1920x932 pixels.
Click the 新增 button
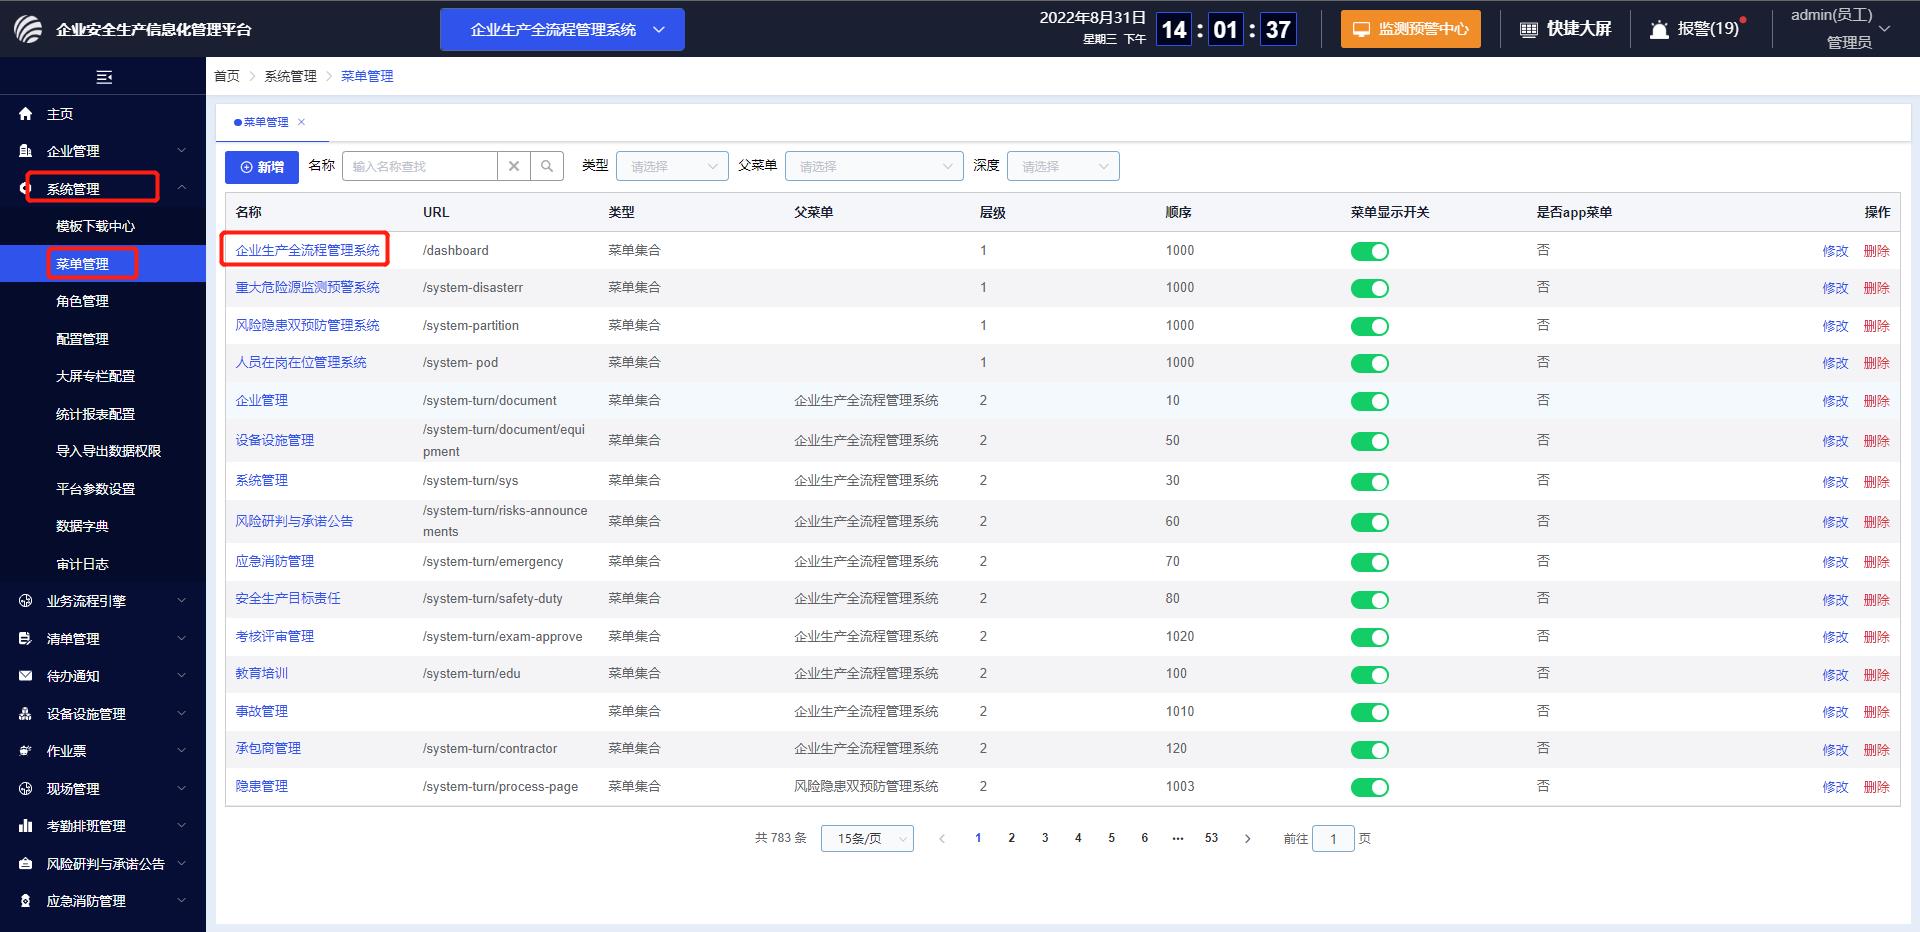point(262,167)
